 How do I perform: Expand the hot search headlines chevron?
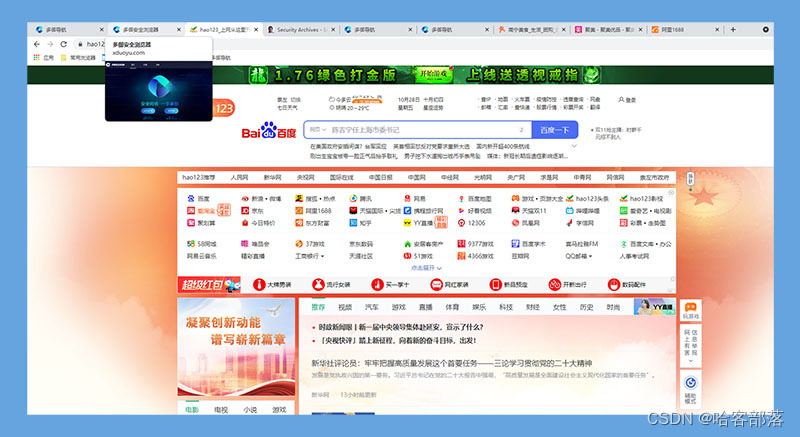point(574,146)
